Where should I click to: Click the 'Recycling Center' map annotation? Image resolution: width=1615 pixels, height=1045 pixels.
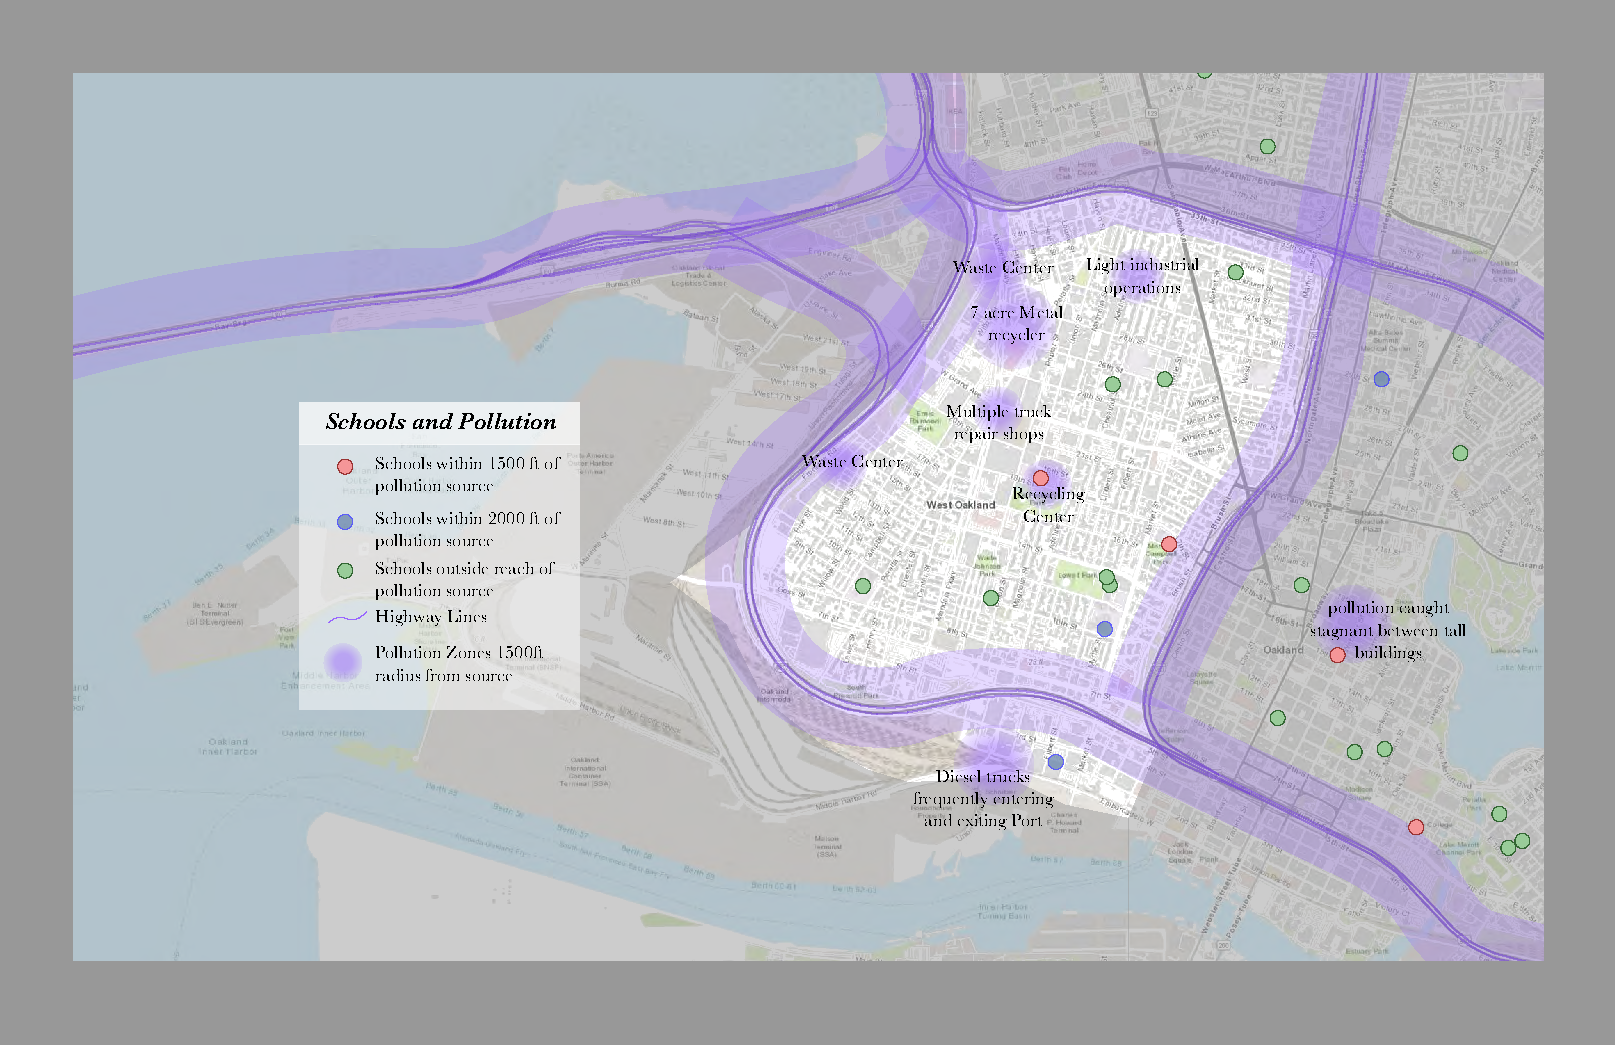point(1048,505)
